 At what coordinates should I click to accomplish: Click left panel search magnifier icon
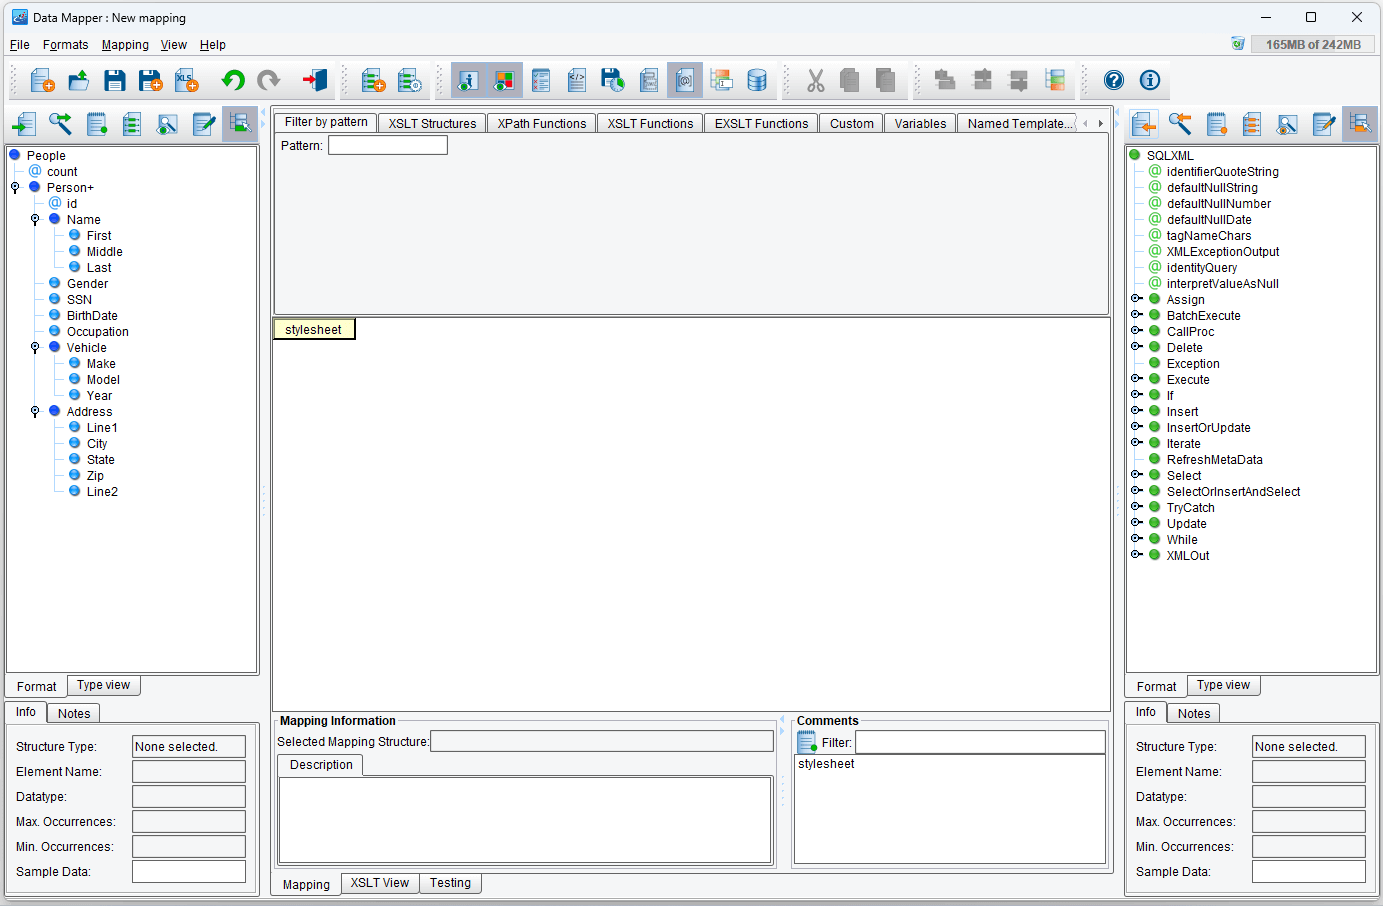[x=60, y=124]
